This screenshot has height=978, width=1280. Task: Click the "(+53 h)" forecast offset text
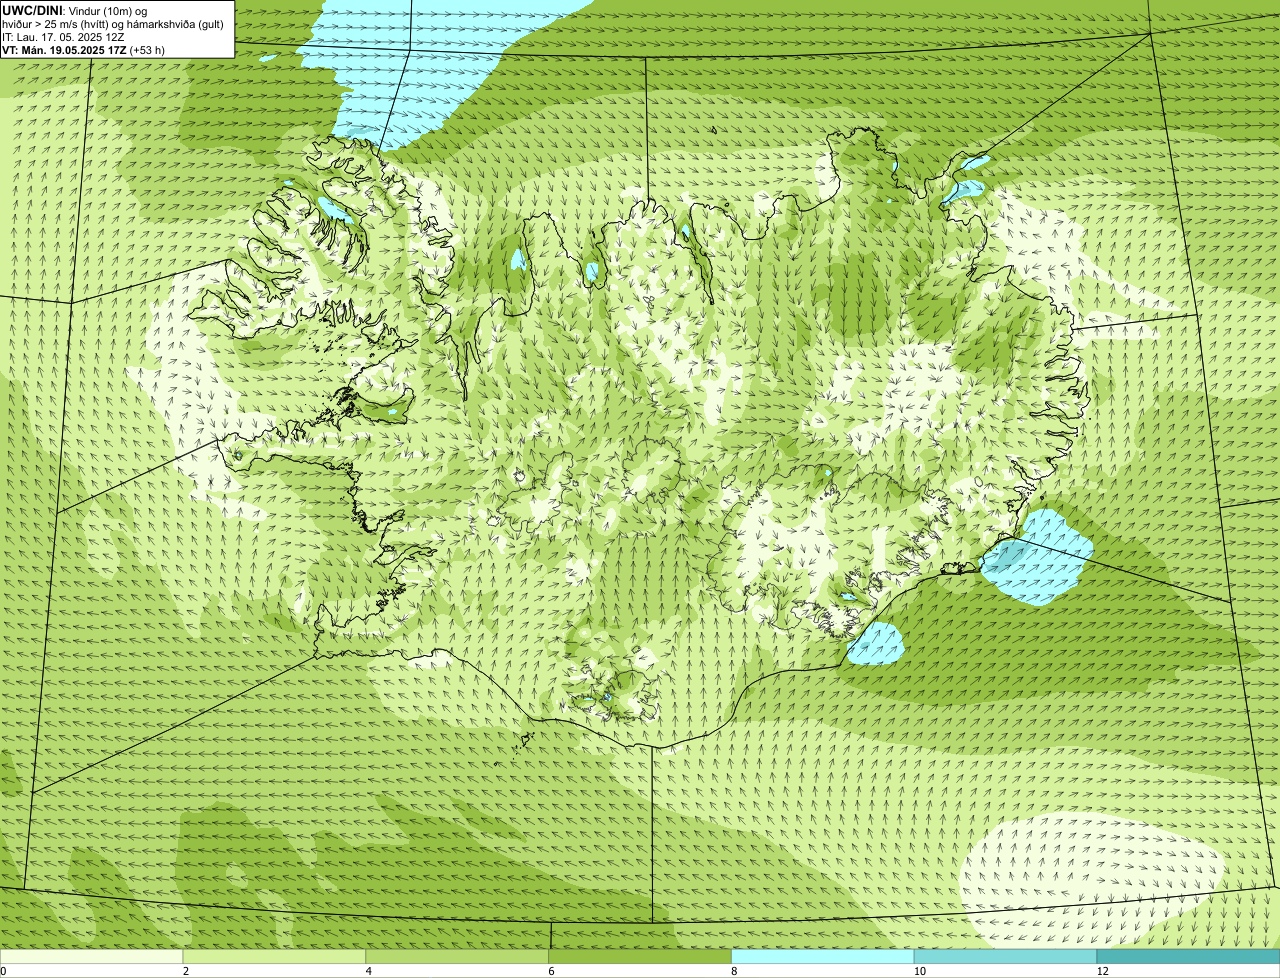147,50
